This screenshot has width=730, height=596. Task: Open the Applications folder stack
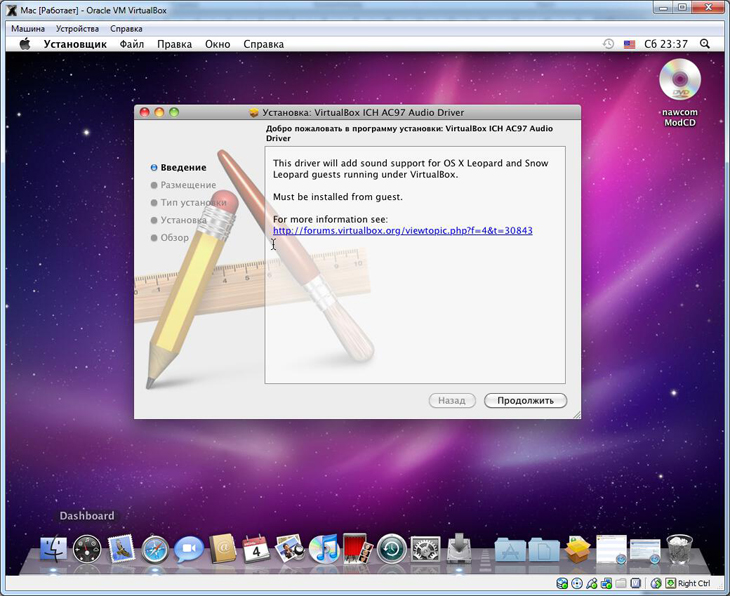click(510, 550)
